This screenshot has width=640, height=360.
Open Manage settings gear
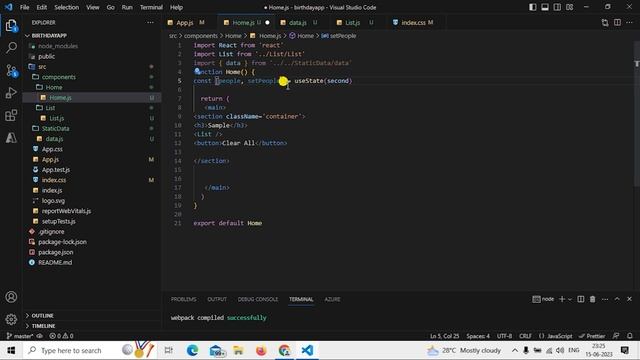[x=11, y=319]
